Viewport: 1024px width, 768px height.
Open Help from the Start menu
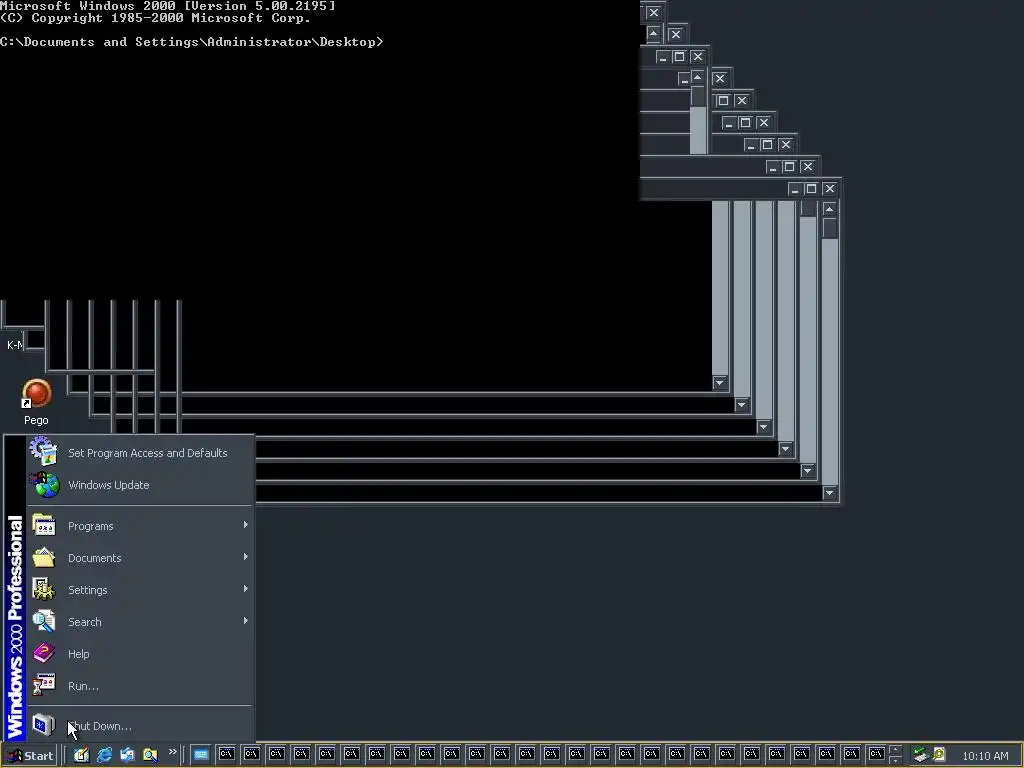(x=139, y=654)
